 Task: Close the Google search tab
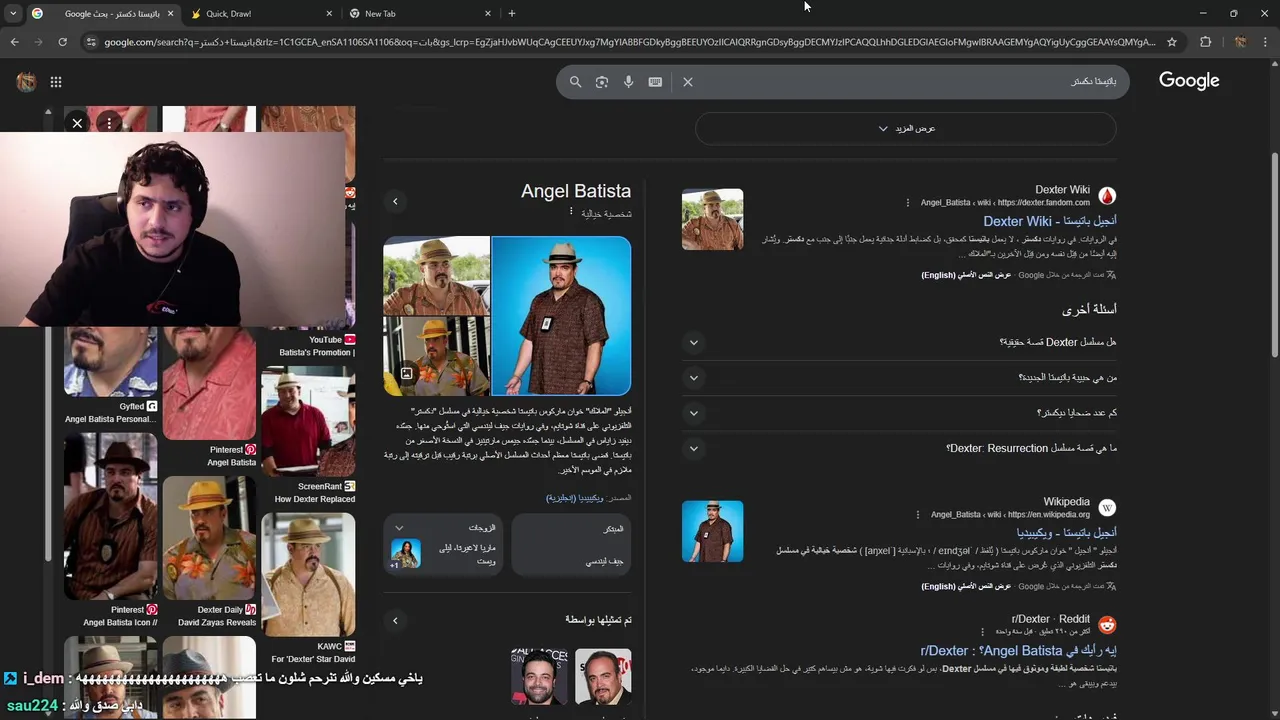[x=170, y=14]
